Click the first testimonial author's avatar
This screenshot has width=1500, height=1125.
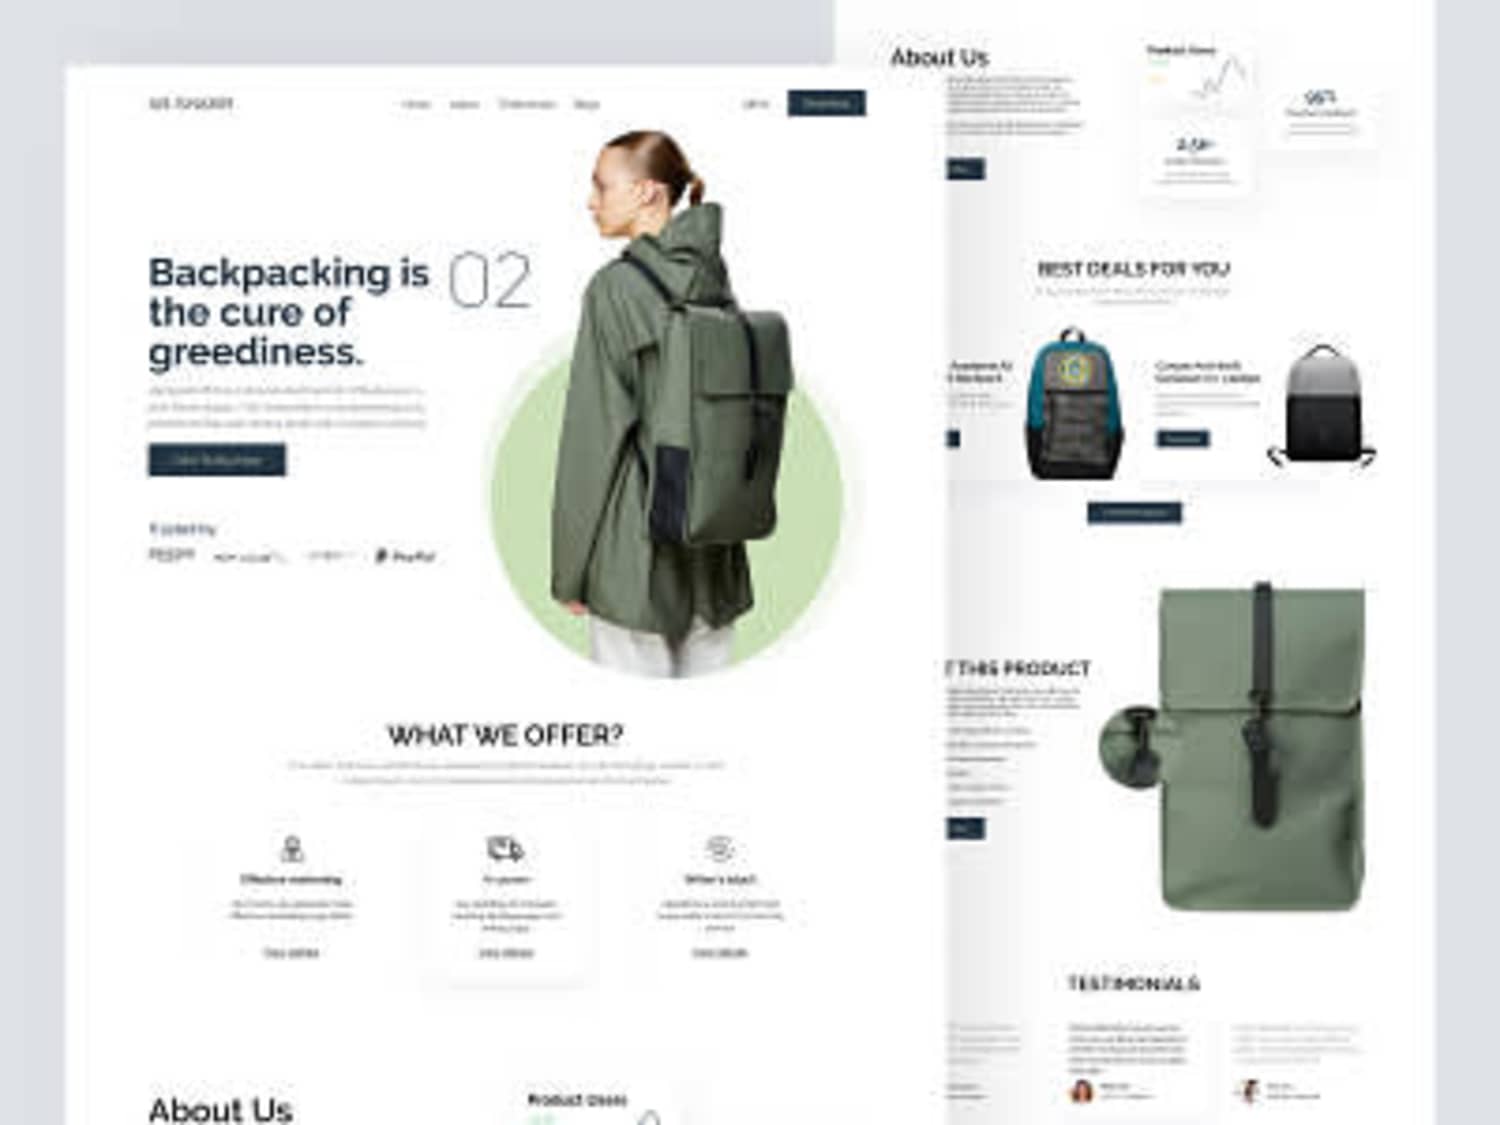(1081, 1091)
